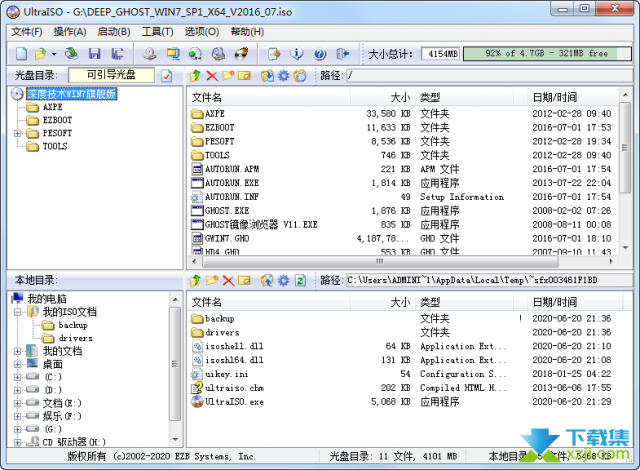
Task: Select the drivers folder in local tree
Action: 75,338
